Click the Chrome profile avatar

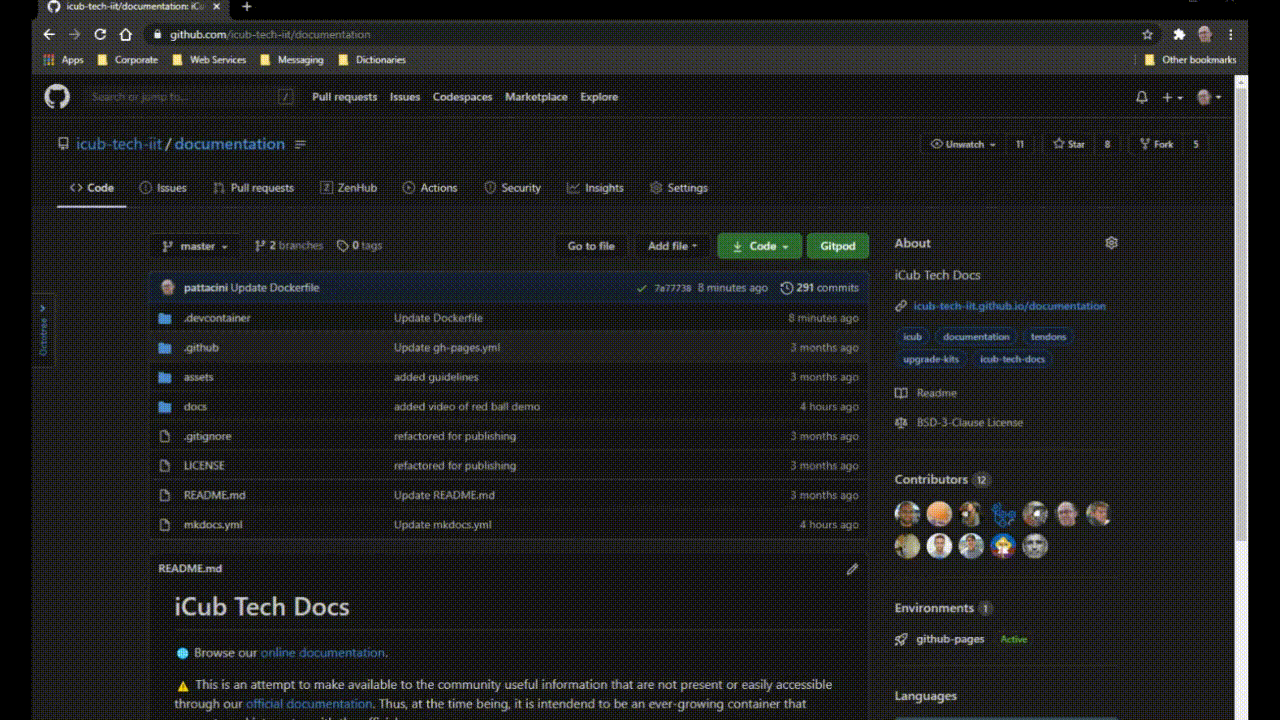point(1205,34)
